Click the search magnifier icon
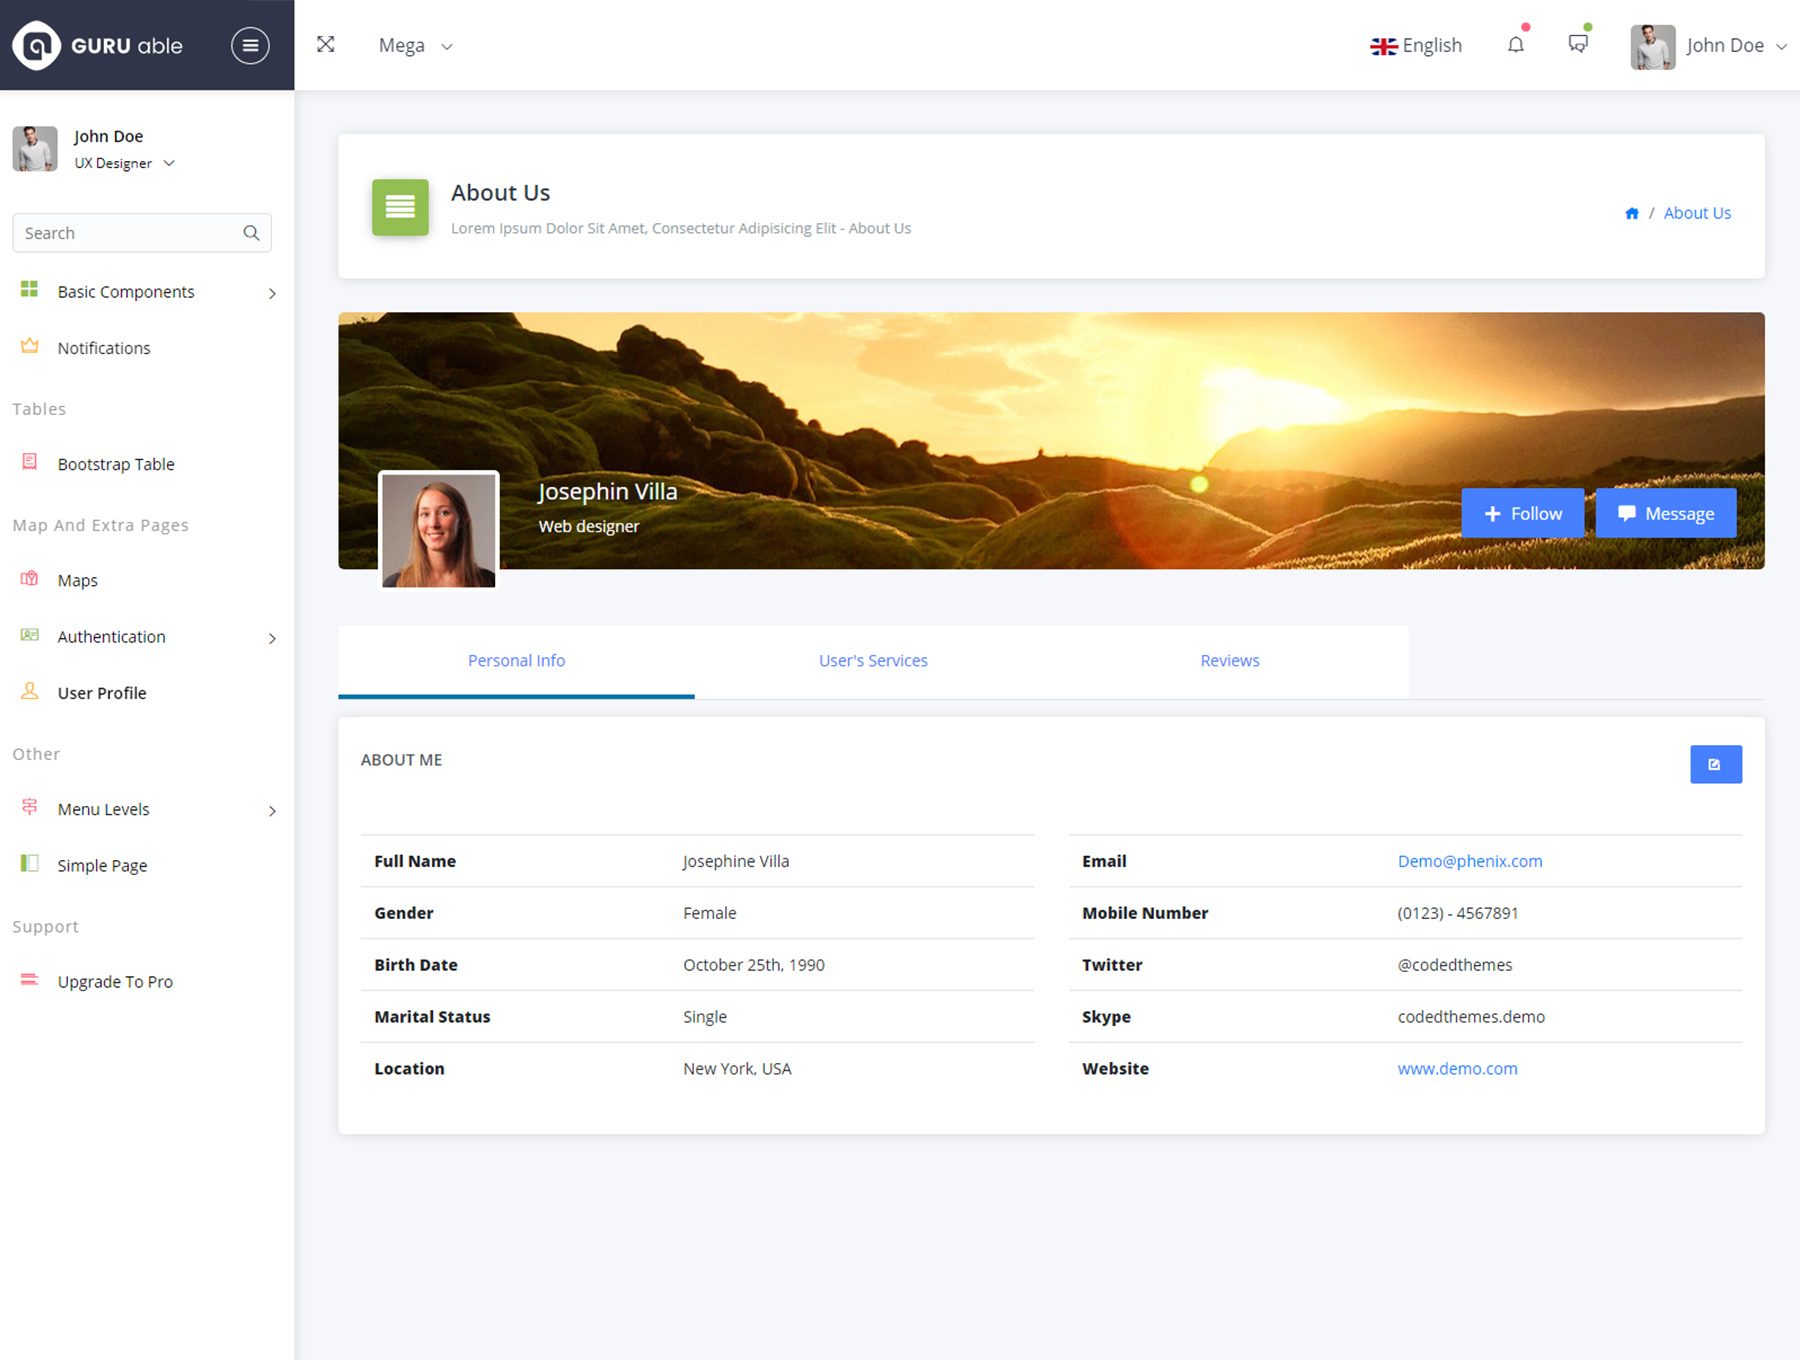The width and height of the screenshot is (1800, 1360). [x=251, y=233]
